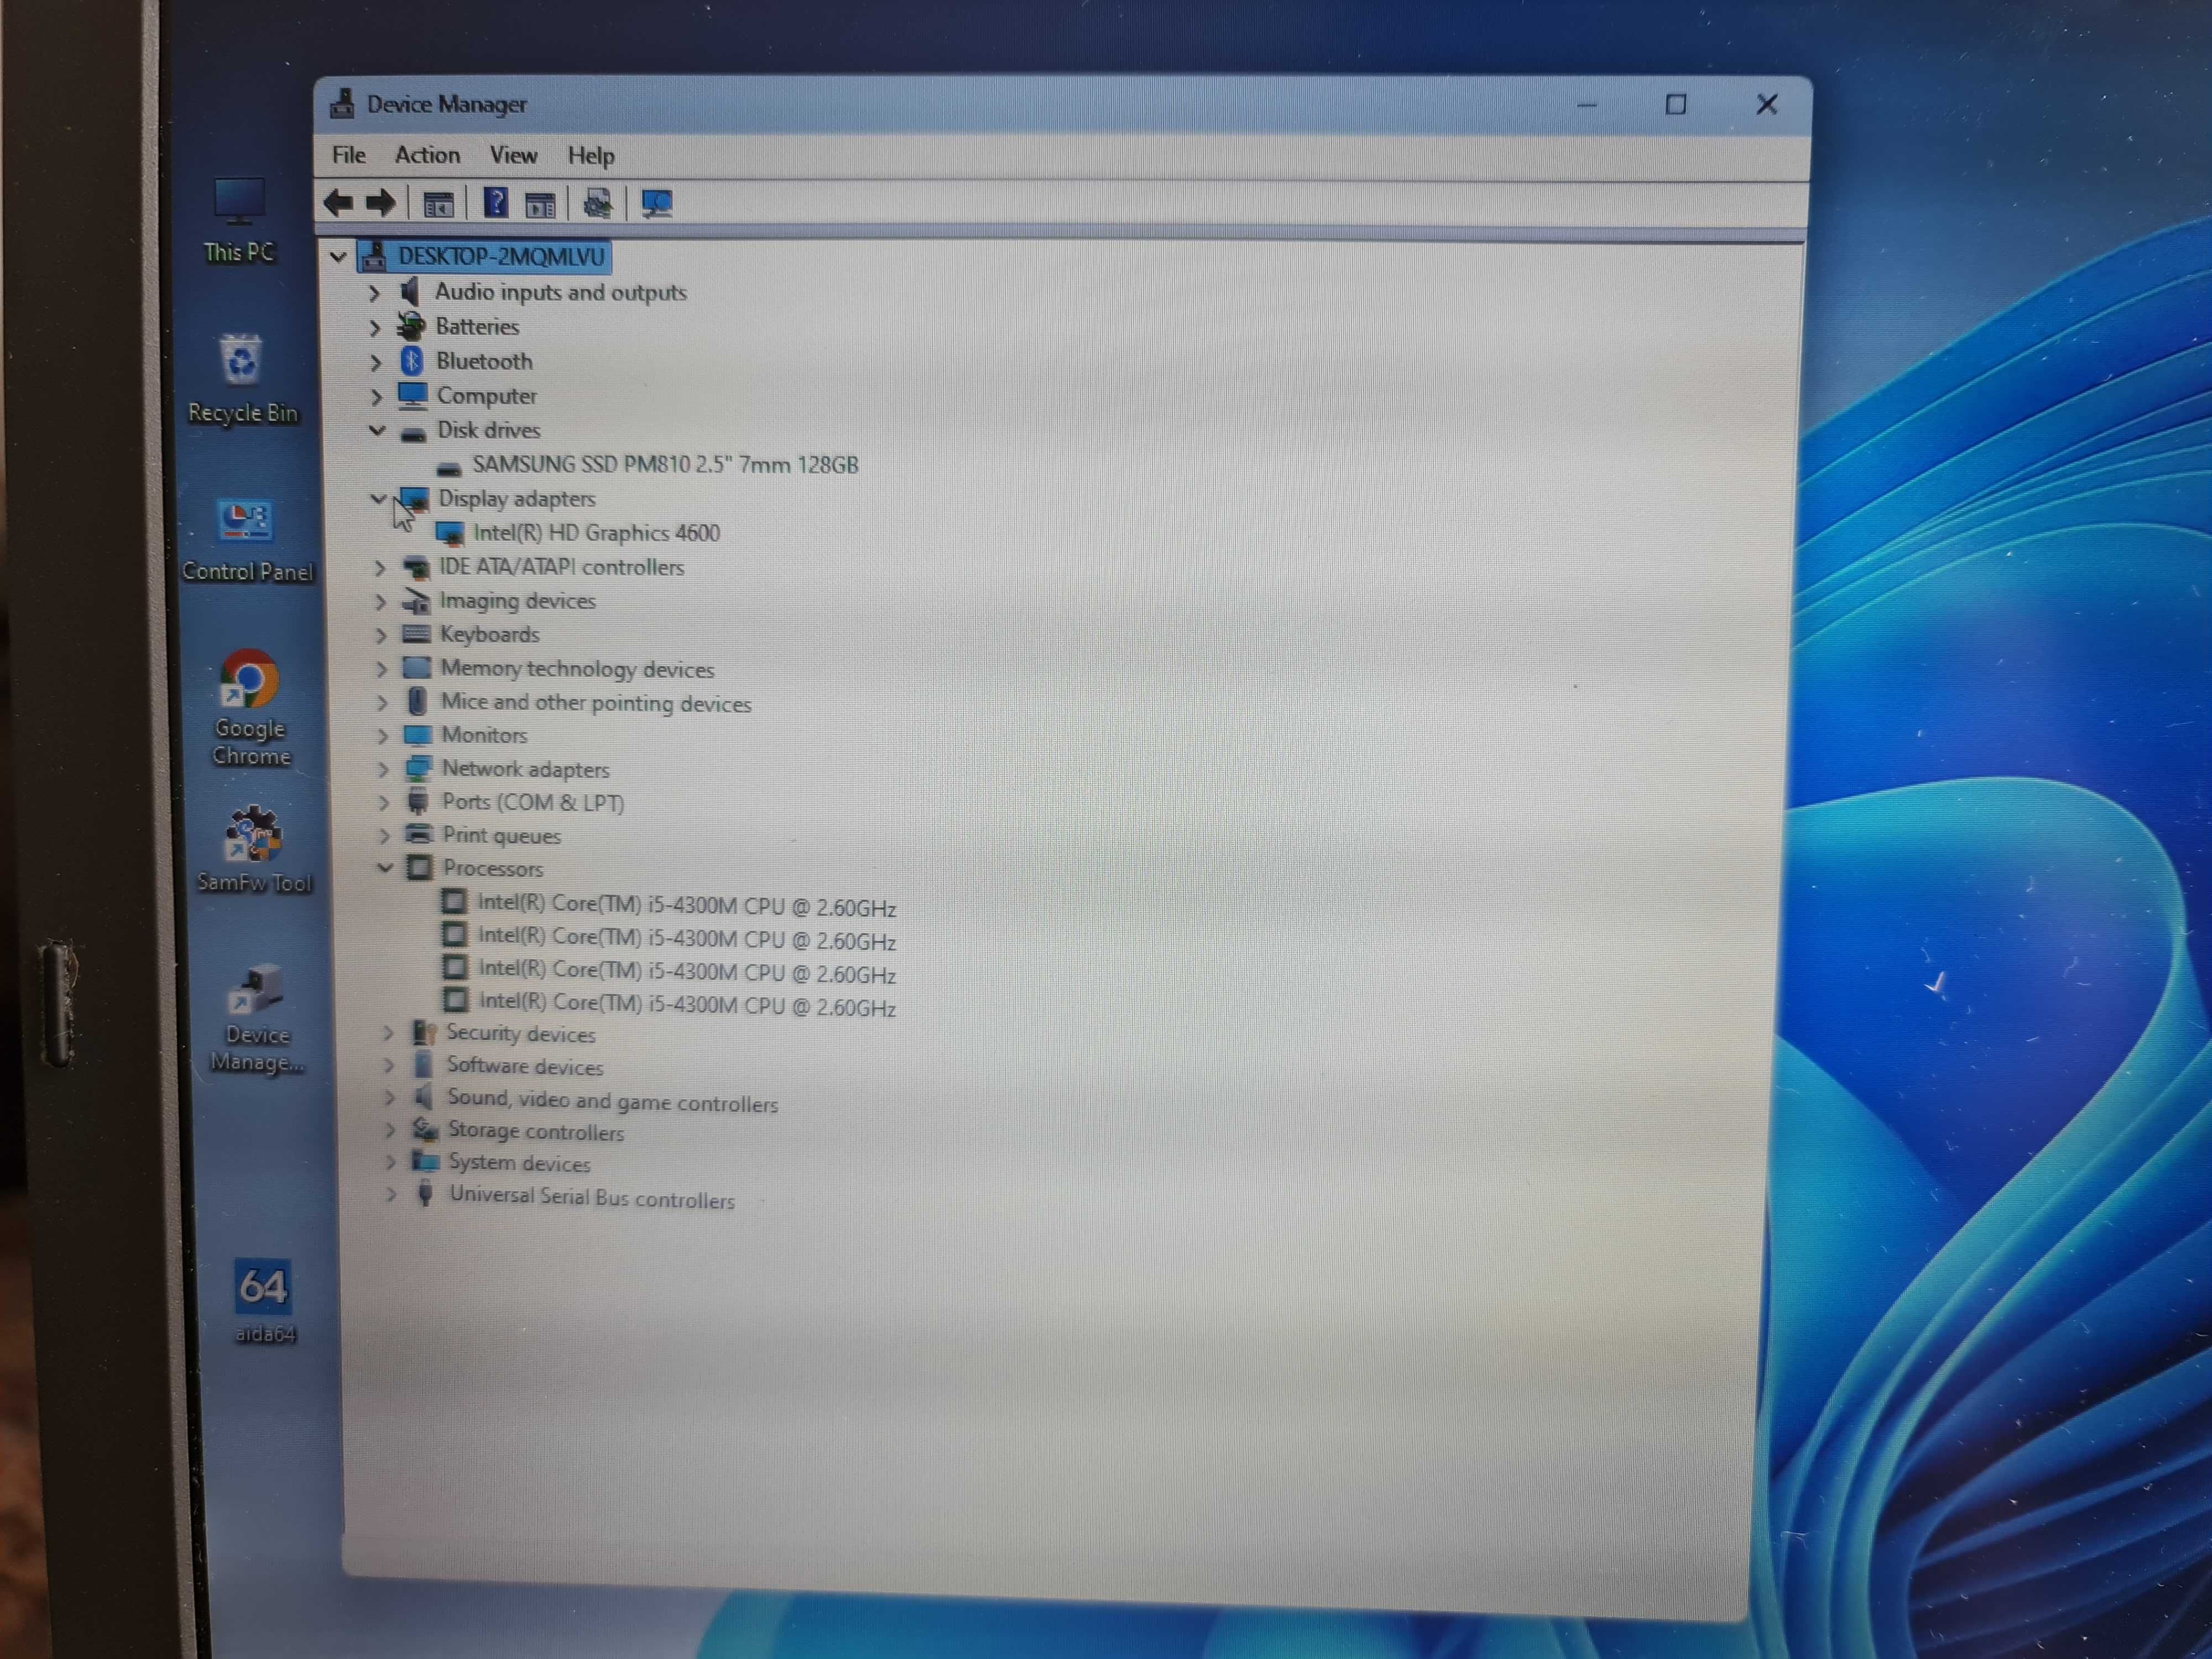Click the Monitors category icon
Image resolution: width=2212 pixels, height=1659 pixels.
pos(417,735)
